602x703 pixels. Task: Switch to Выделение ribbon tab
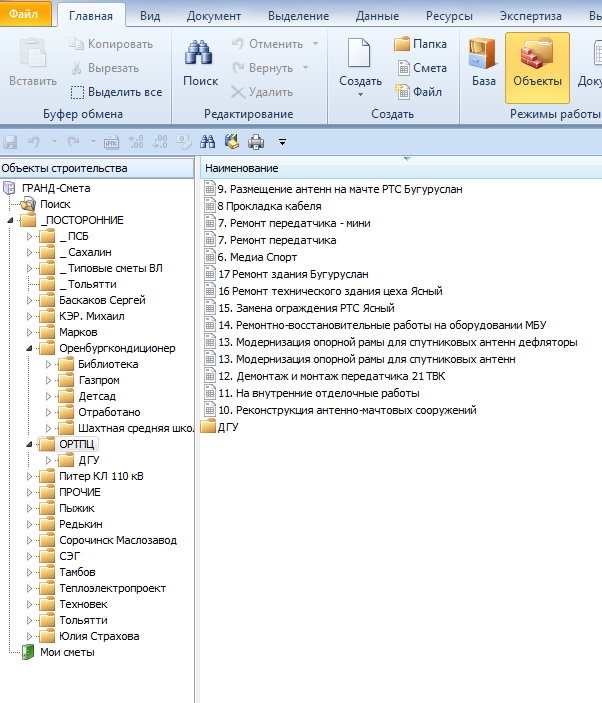pos(299,16)
